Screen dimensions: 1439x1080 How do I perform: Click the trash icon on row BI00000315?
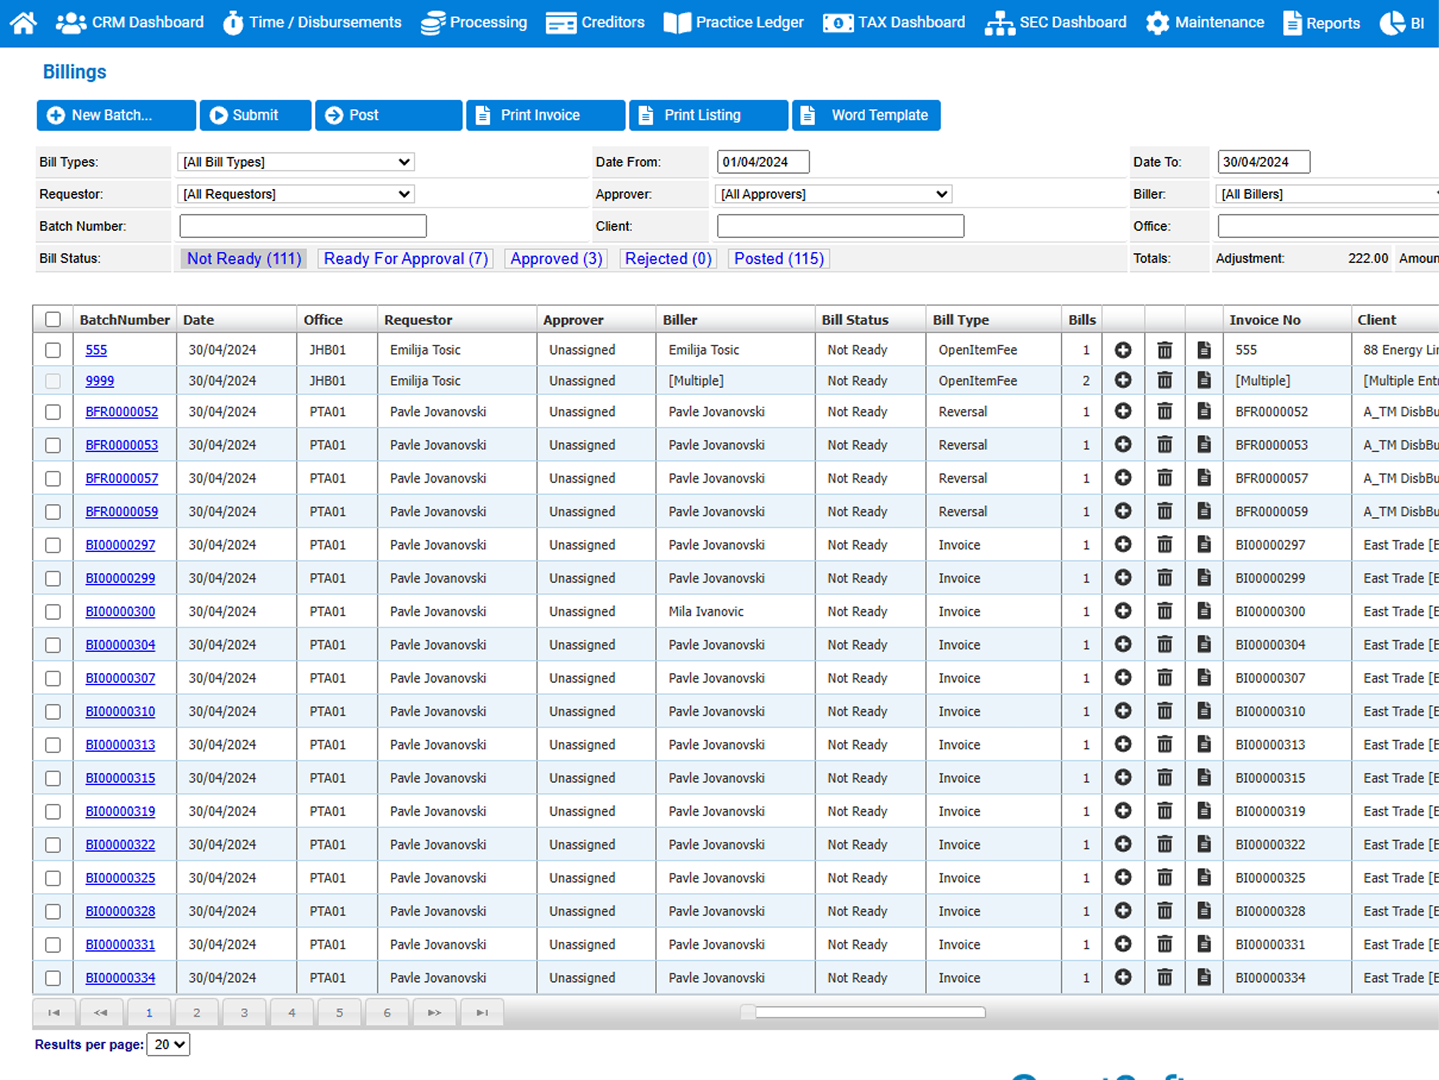click(1165, 778)
